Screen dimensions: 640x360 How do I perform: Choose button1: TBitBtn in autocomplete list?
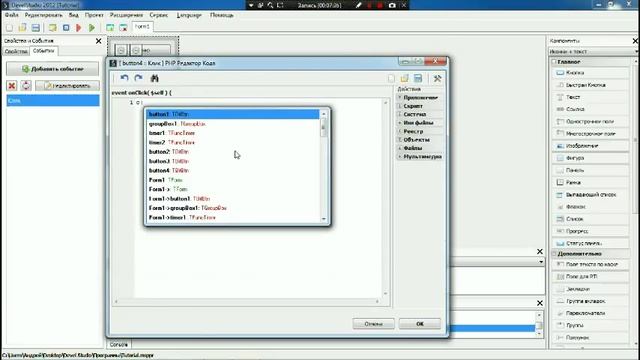click(x=233, y=114)
